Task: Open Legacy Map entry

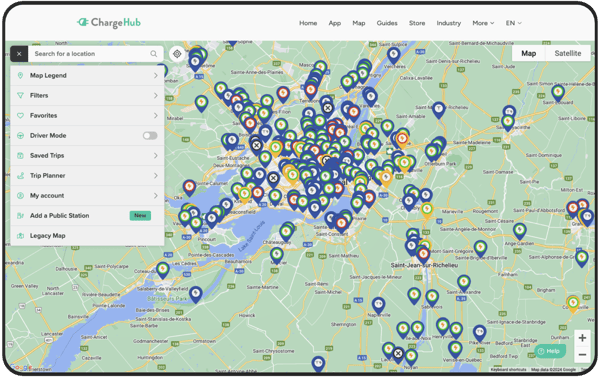Action: [x=88, y=236]
